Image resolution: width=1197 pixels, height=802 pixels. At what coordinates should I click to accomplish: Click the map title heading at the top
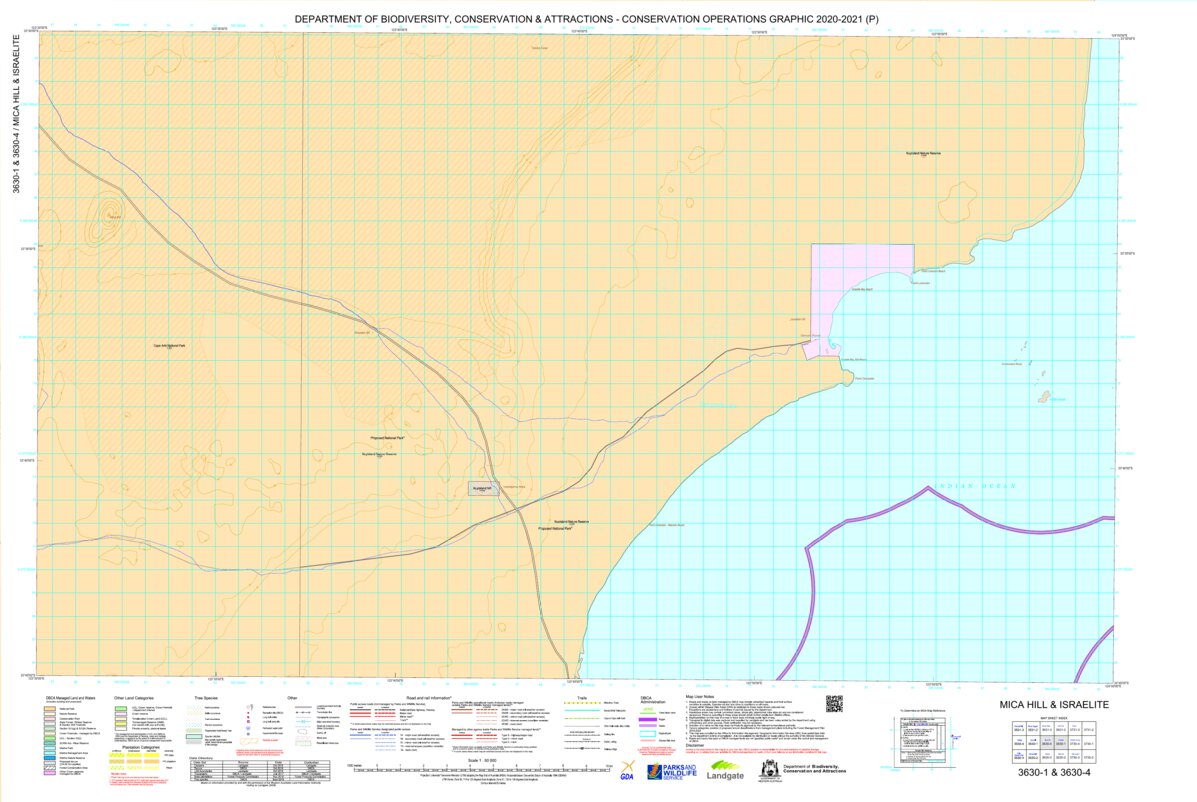tap(586, 18)
